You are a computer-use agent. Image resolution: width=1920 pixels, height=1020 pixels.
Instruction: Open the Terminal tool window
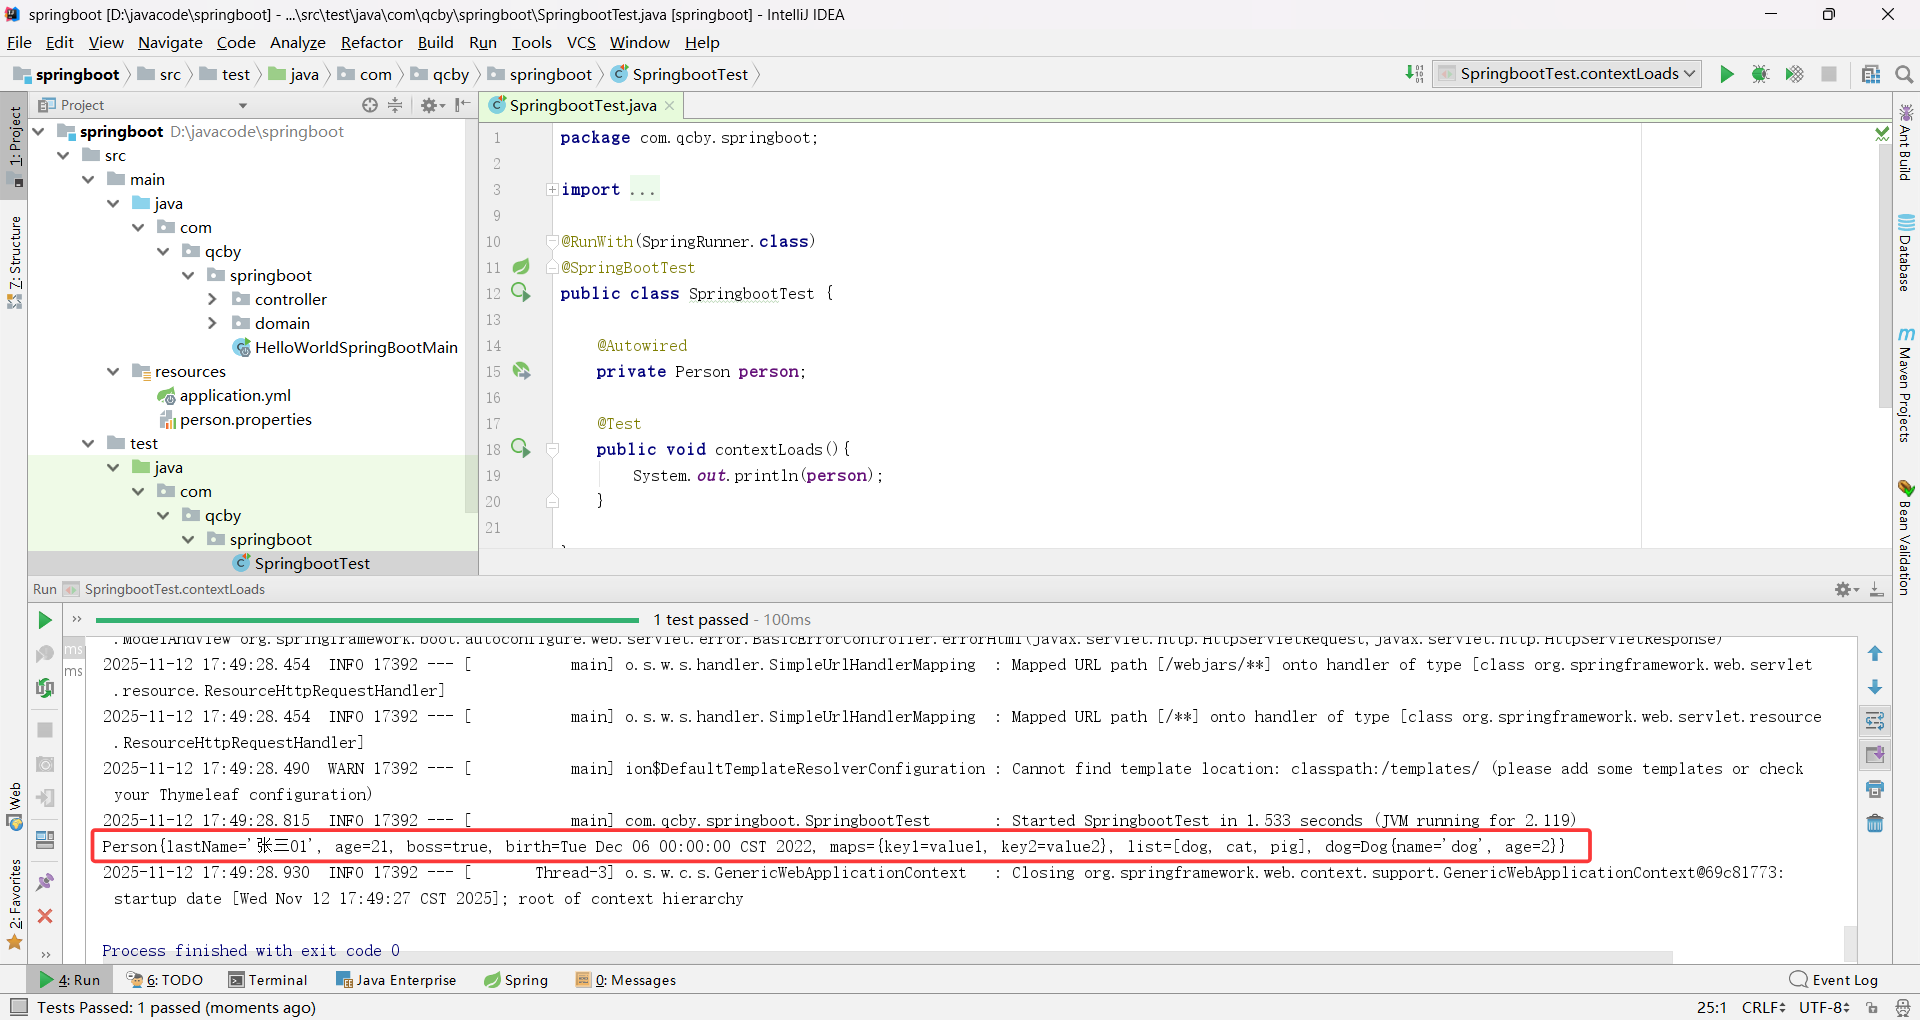(x=268, y=980)
